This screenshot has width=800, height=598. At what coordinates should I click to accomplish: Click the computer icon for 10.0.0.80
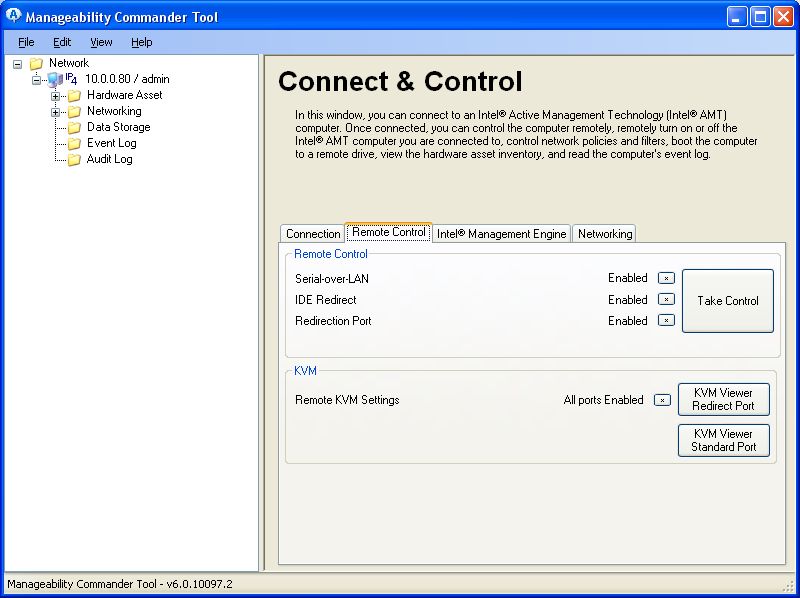pyautogui.click(x=55, y=80)
